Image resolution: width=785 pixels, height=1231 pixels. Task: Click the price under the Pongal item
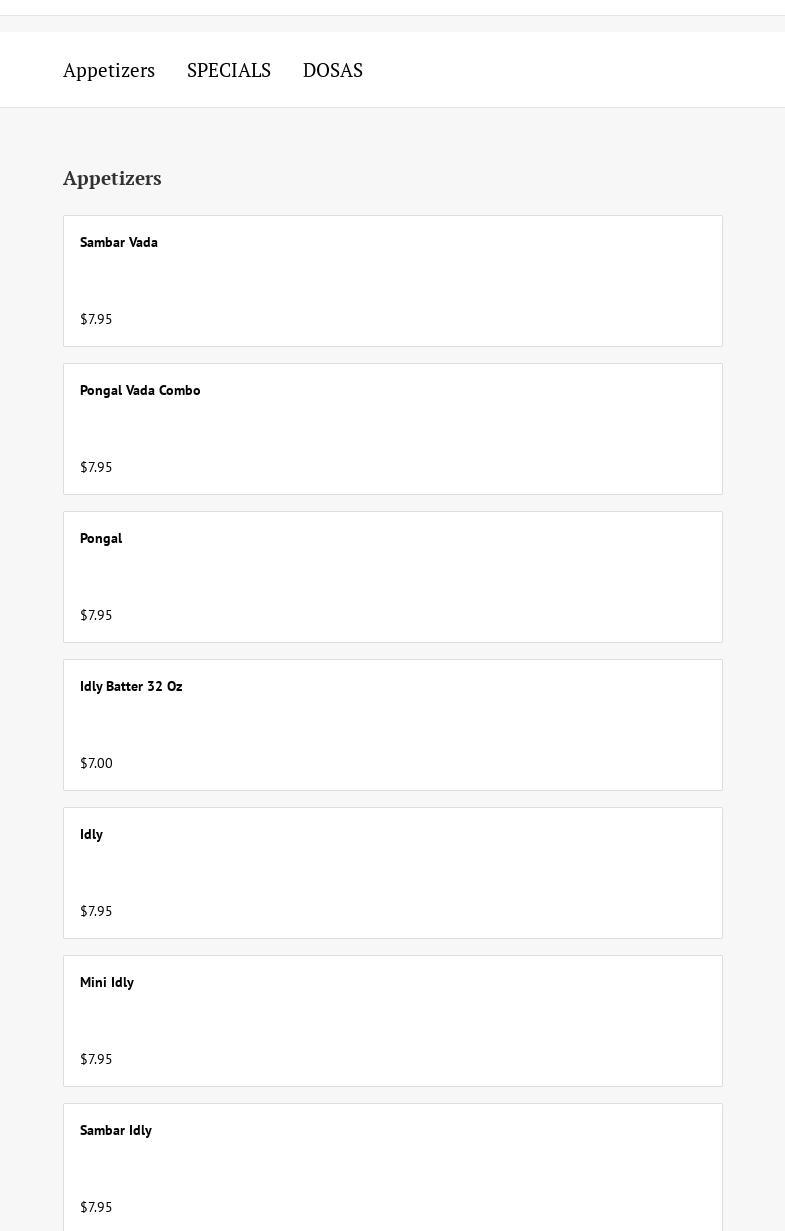pyautogui.click(x=96, y=615)
